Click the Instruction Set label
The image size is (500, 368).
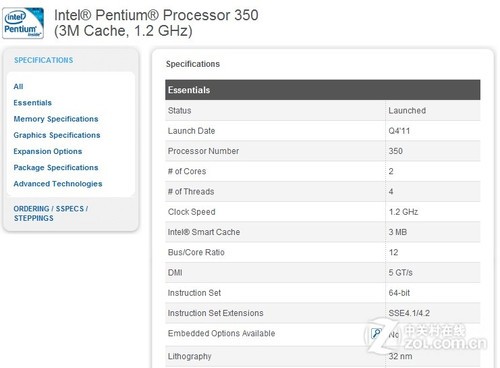(x=194, y=293)
